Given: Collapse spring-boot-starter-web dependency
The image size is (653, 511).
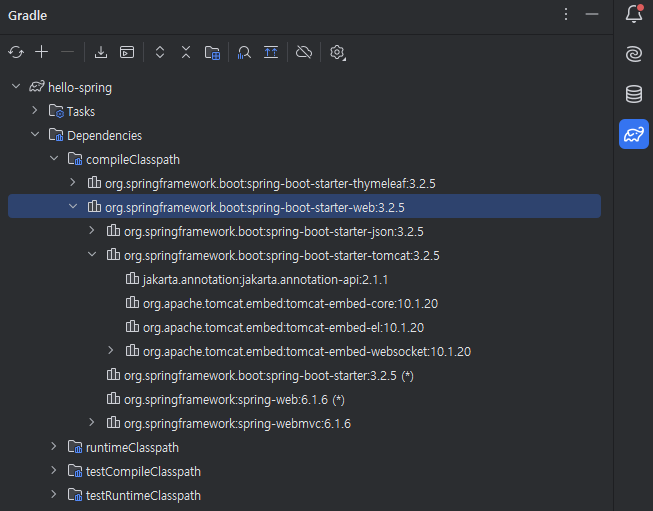Looking at the screenshot, I should pos(73,207).
